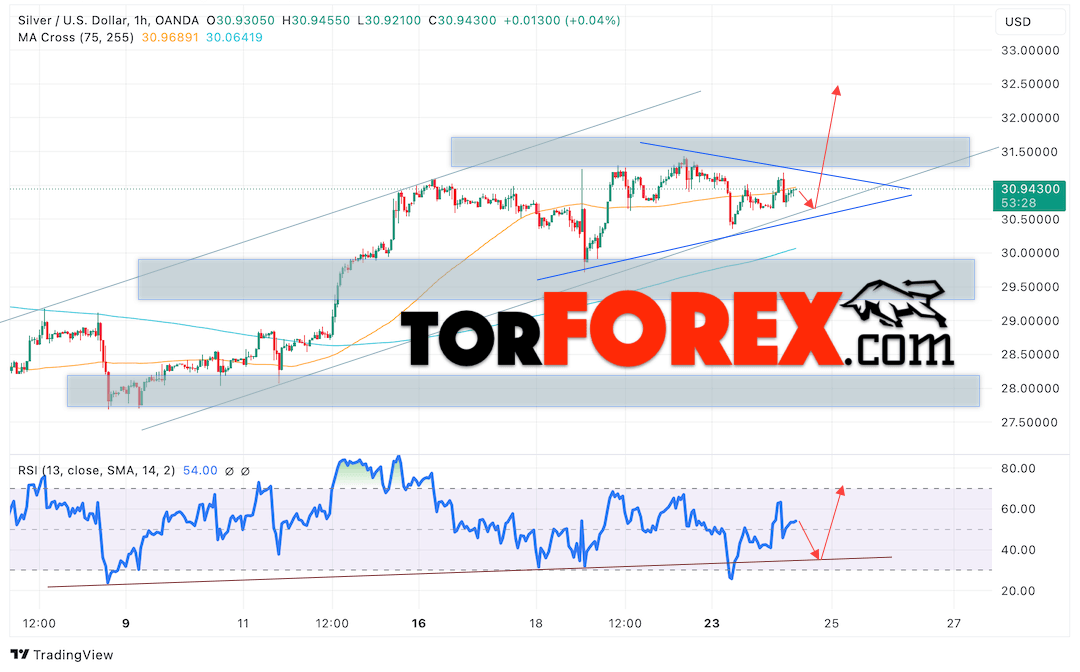Image resolution: width=1080 pixels, height=672 pixels.
Task: Click date label 11 on time axis
Action: (242, 623)
